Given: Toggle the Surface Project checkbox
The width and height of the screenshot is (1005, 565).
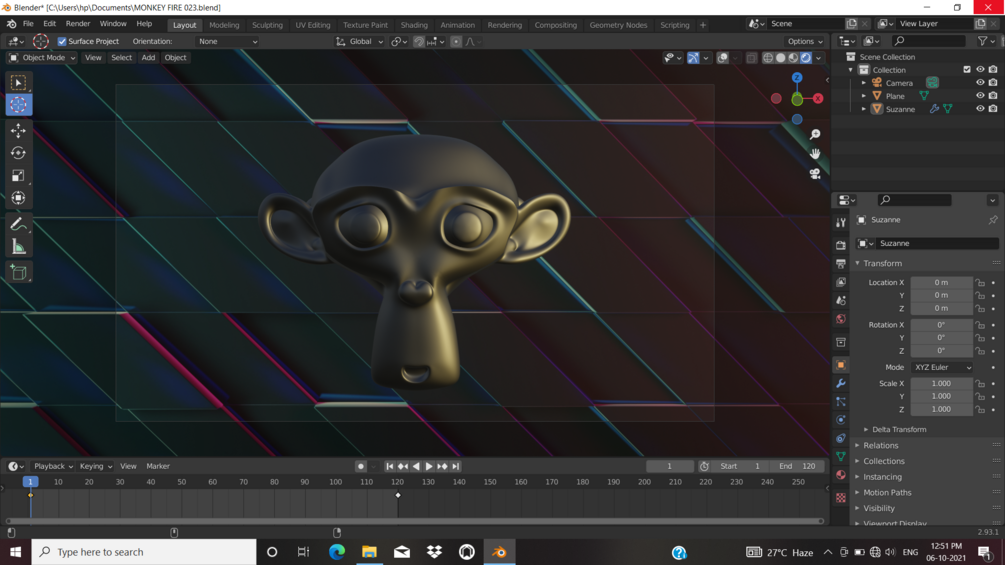Looking at the screenshot, I should click(x=62, y=41).
